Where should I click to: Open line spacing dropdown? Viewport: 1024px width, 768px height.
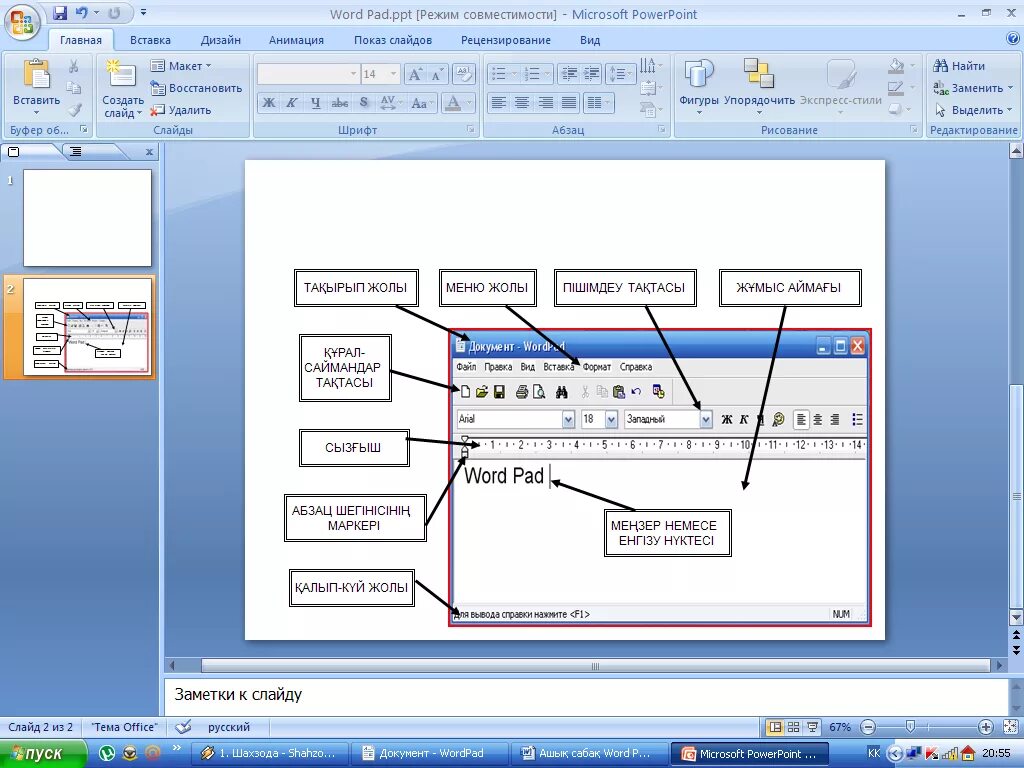tap(630, 74)
